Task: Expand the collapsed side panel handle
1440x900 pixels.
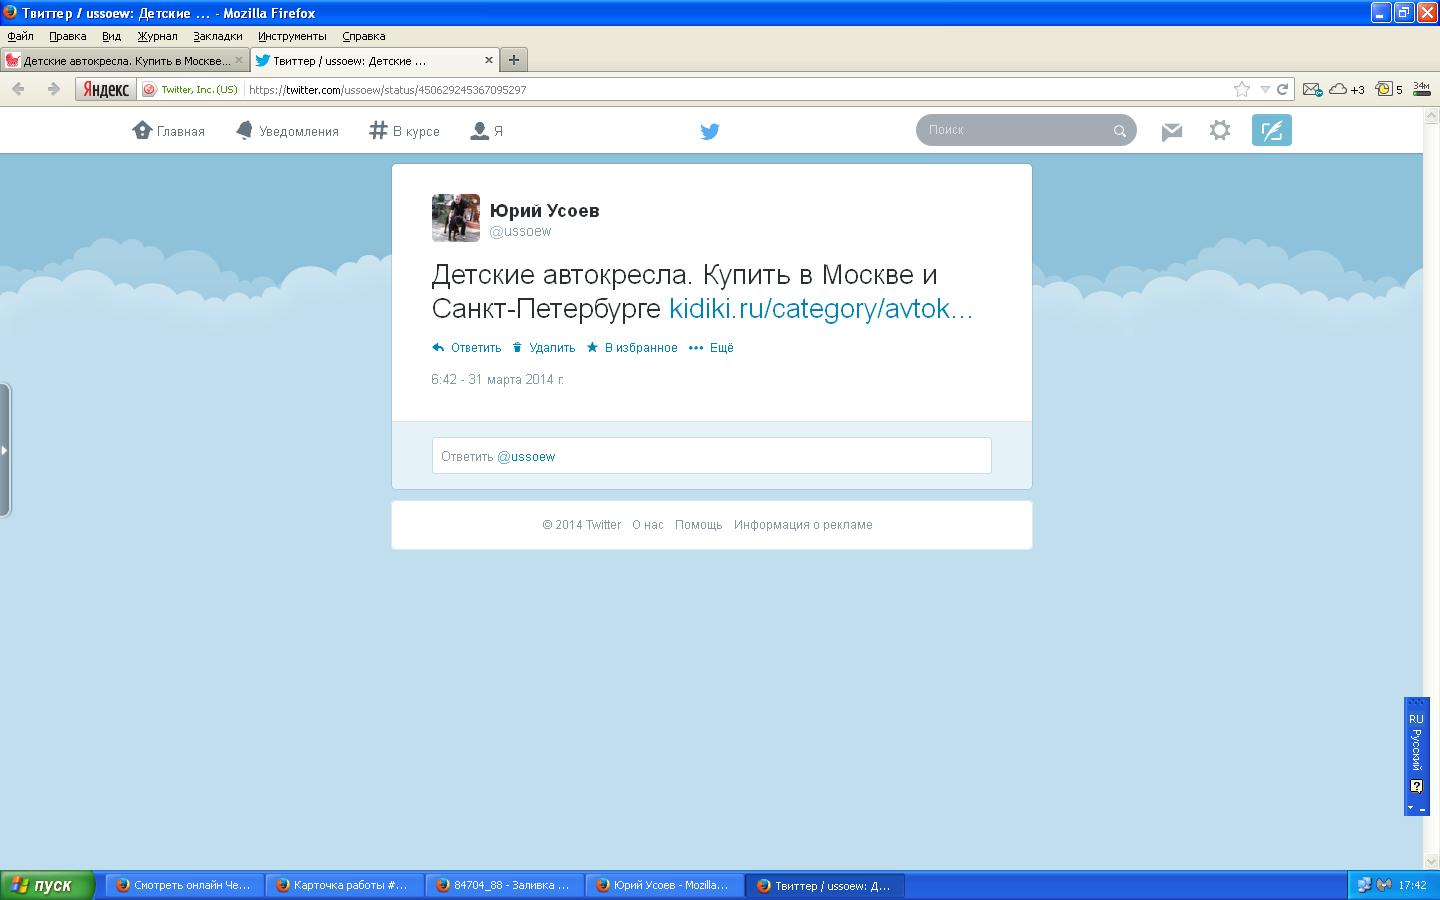Action: tap(5, 450)
